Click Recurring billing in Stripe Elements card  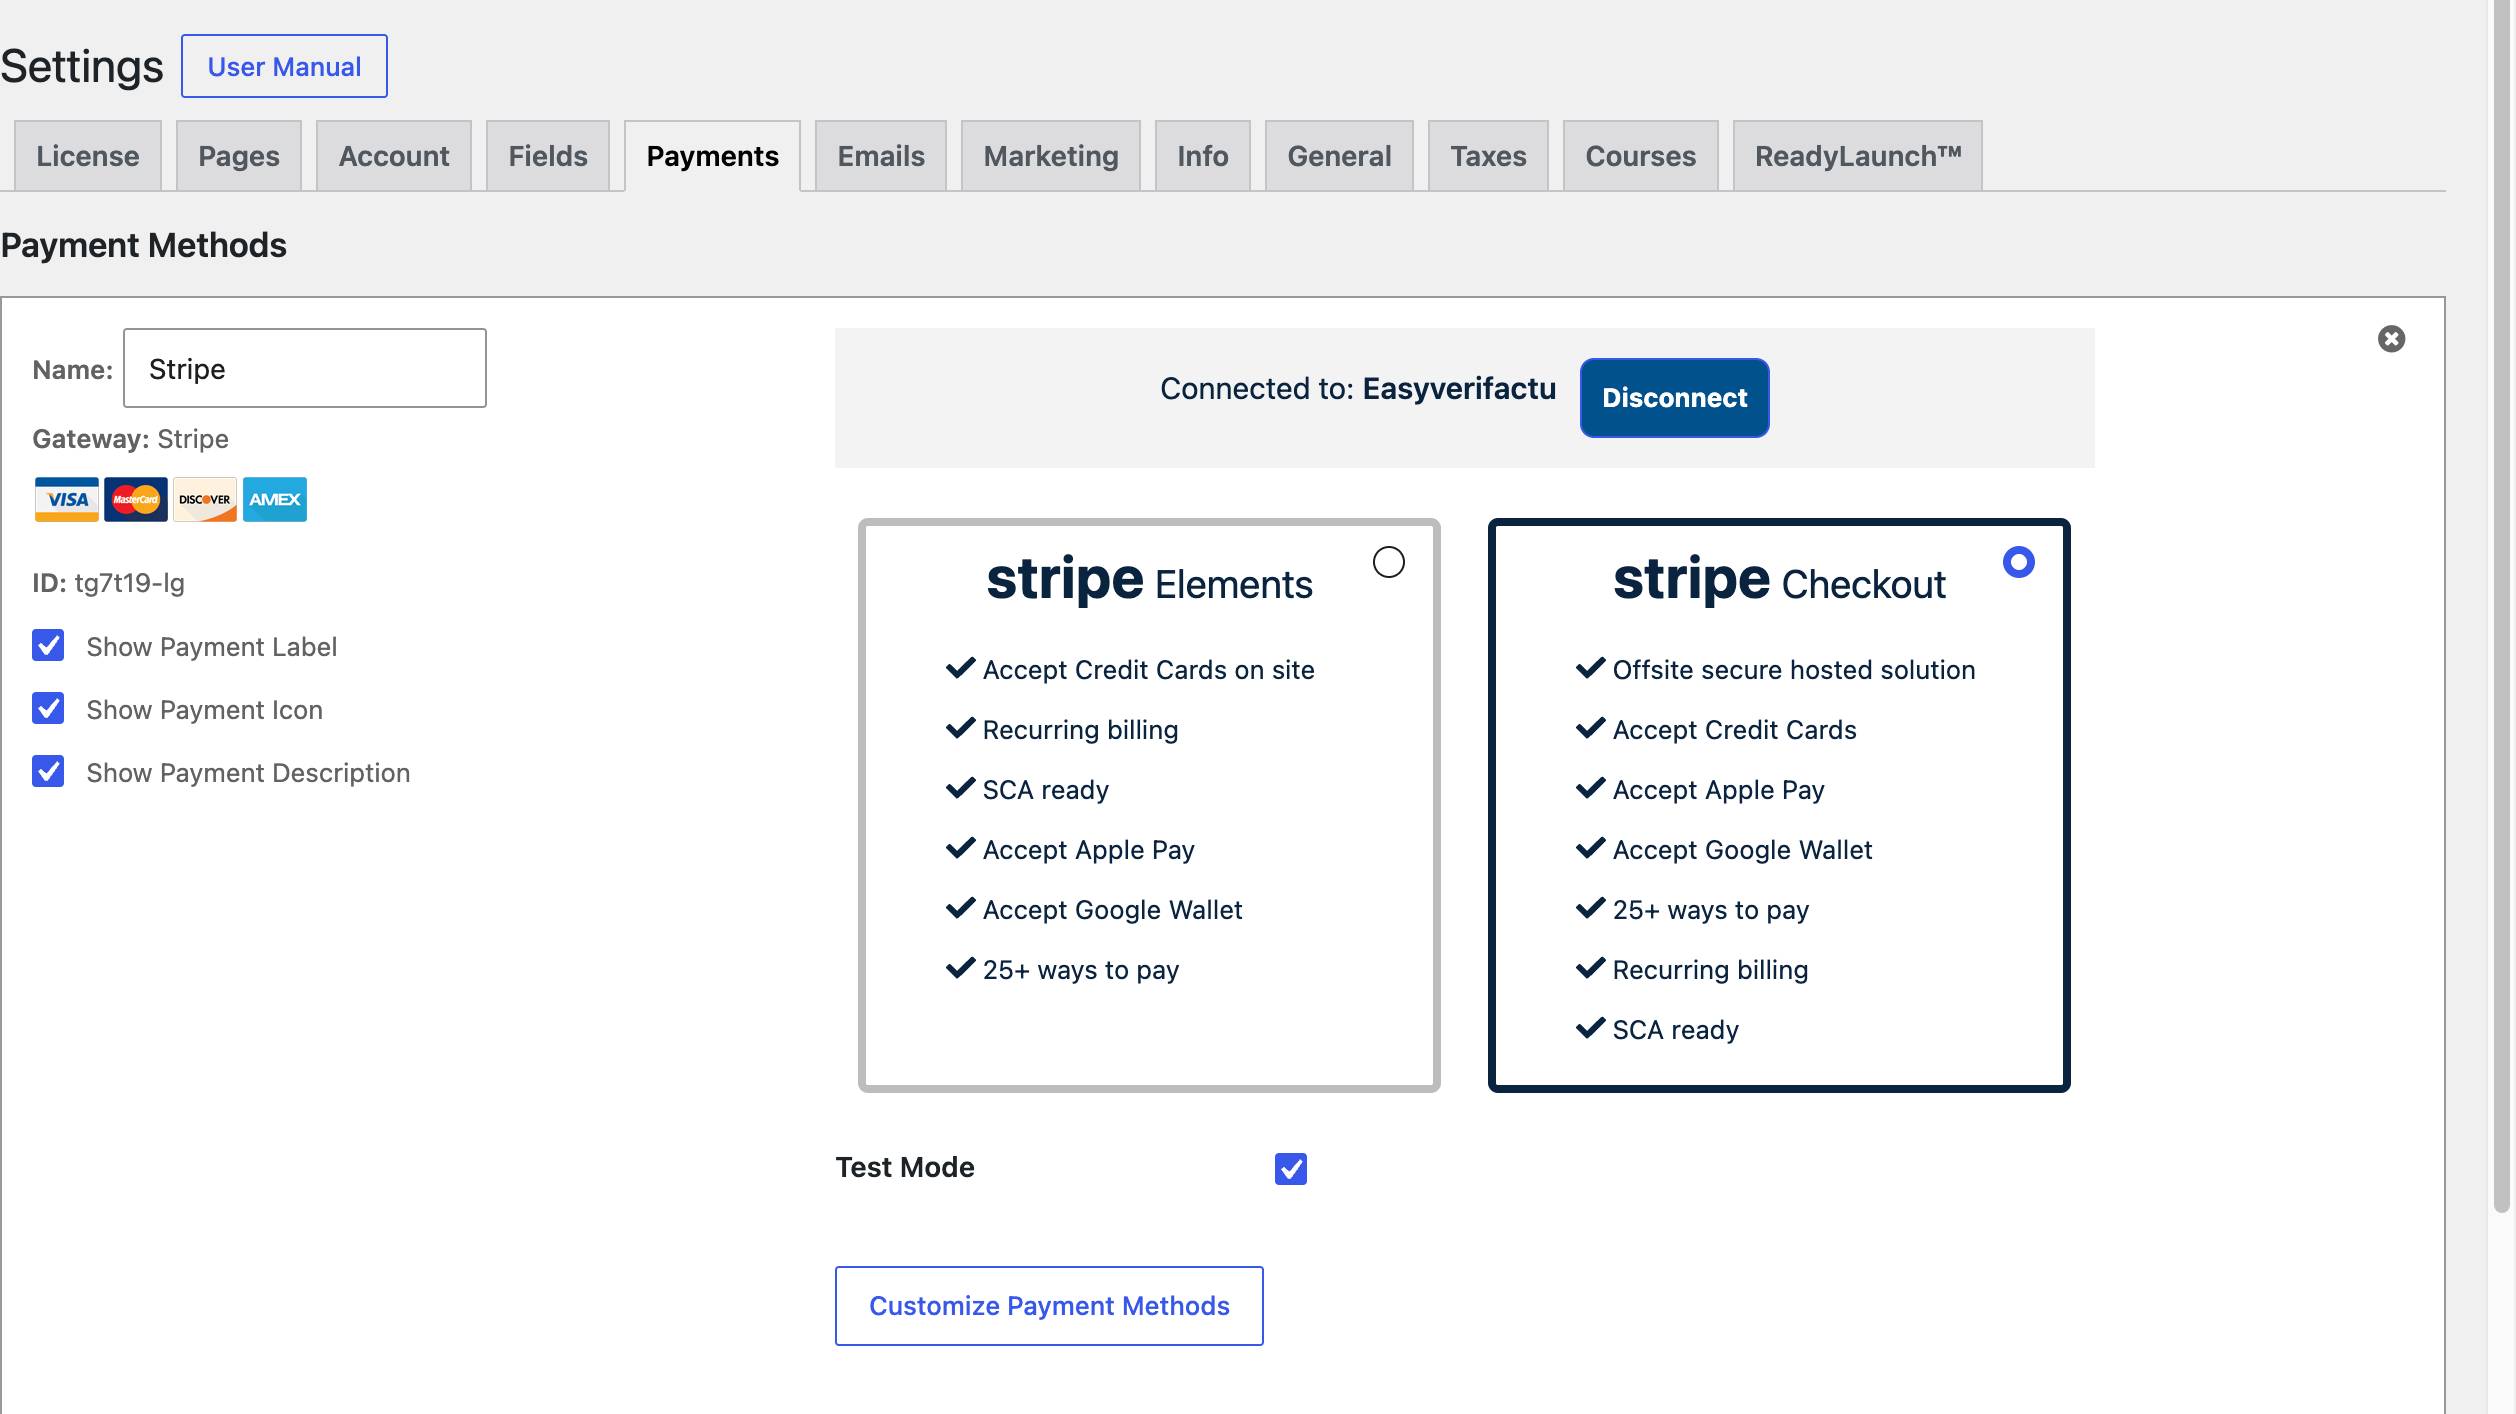point(1081,730)
